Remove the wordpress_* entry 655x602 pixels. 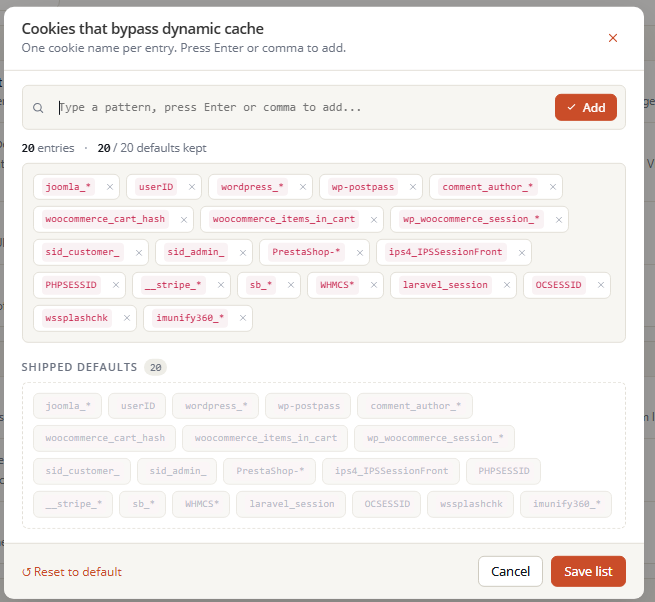tap(303, 187)
